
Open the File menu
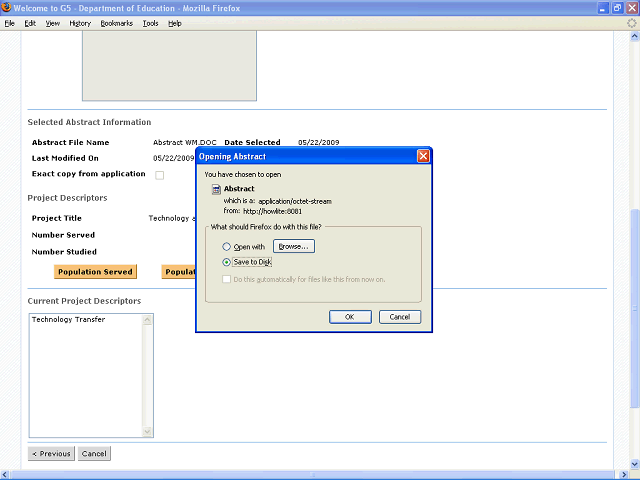tap(10, 23)
